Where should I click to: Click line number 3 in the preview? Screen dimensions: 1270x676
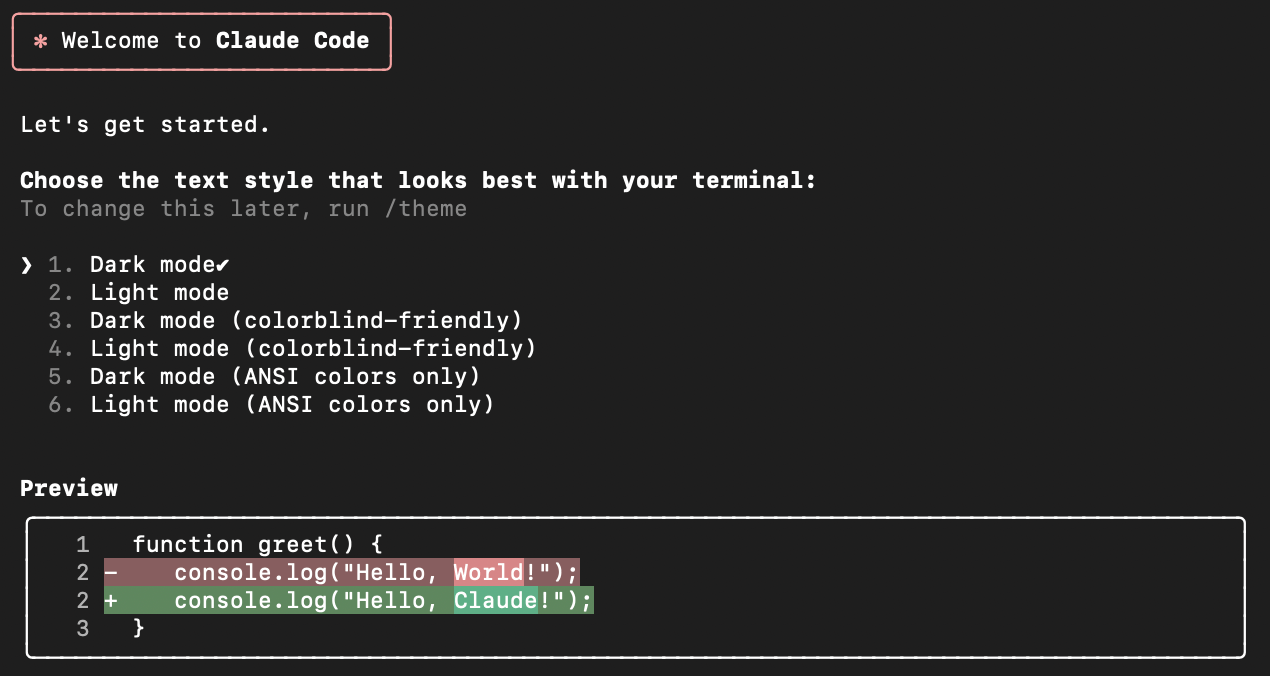82,629
